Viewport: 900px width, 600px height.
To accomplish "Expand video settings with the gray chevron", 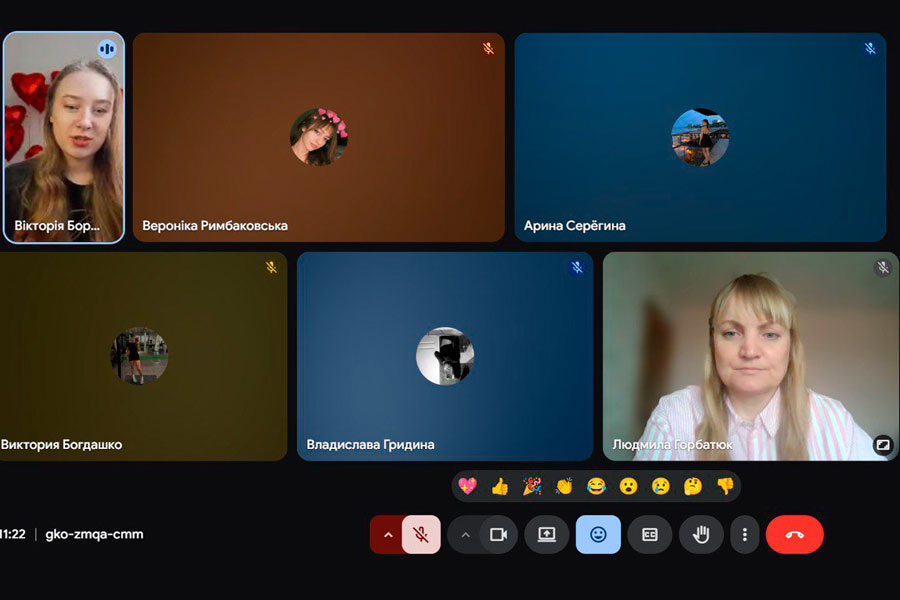I will pyautogui.click(x=465, y=535).
